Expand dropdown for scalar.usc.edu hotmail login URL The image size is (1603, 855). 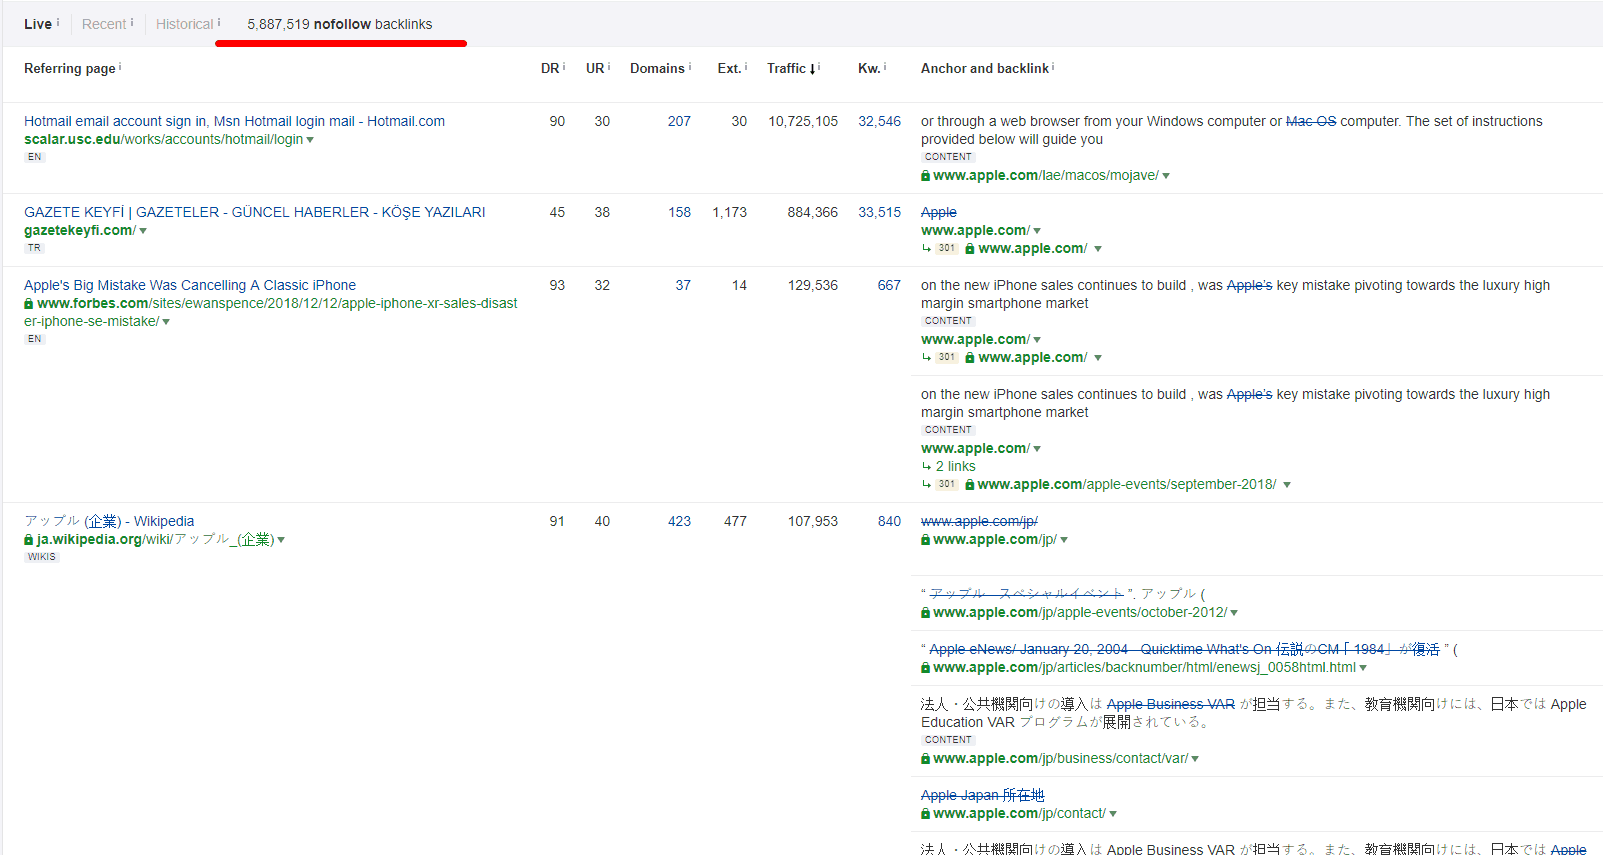coord(310,140)
